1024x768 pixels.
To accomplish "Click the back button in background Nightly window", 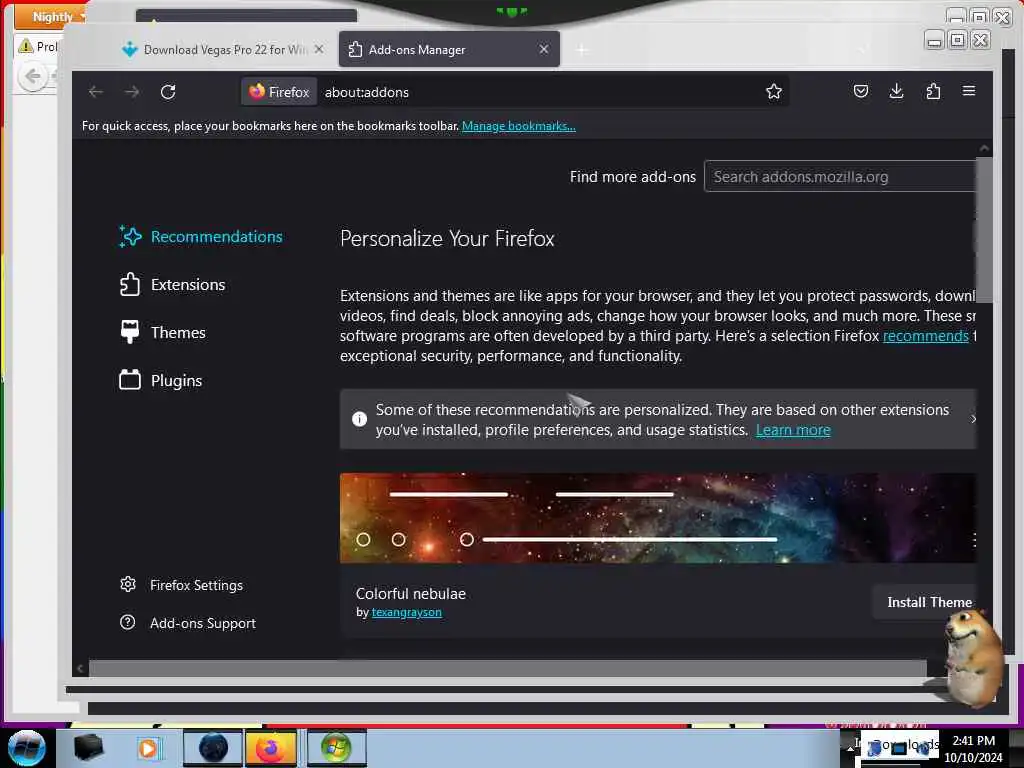I will tap(31, 76).
